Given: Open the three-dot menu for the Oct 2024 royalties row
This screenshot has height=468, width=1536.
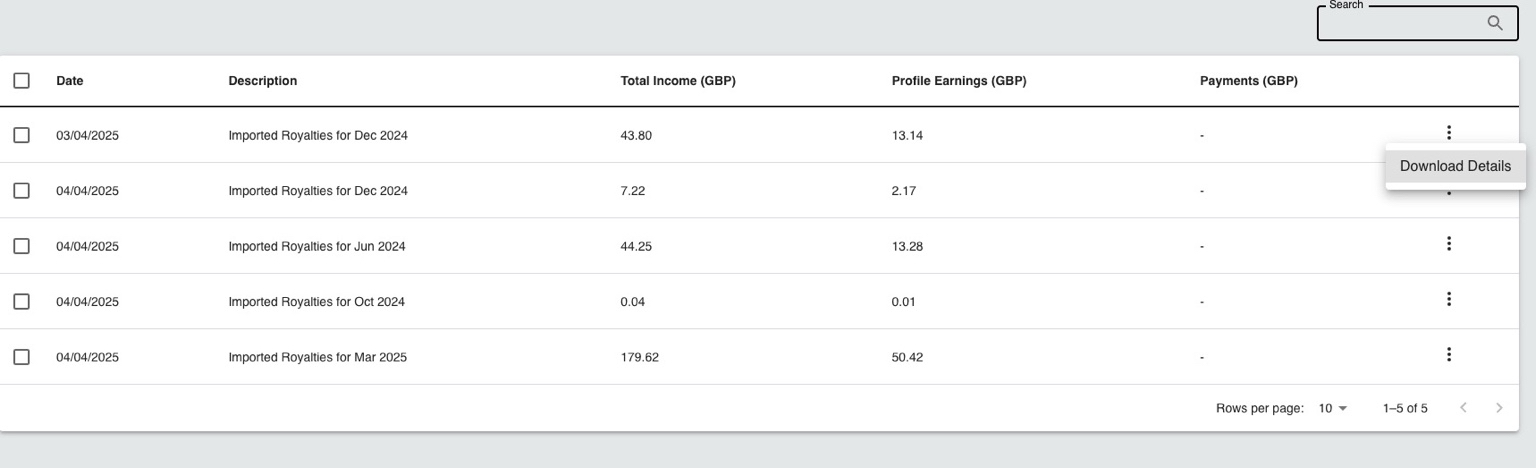Looking at the screenshot, I should (x=1449, y=299).
